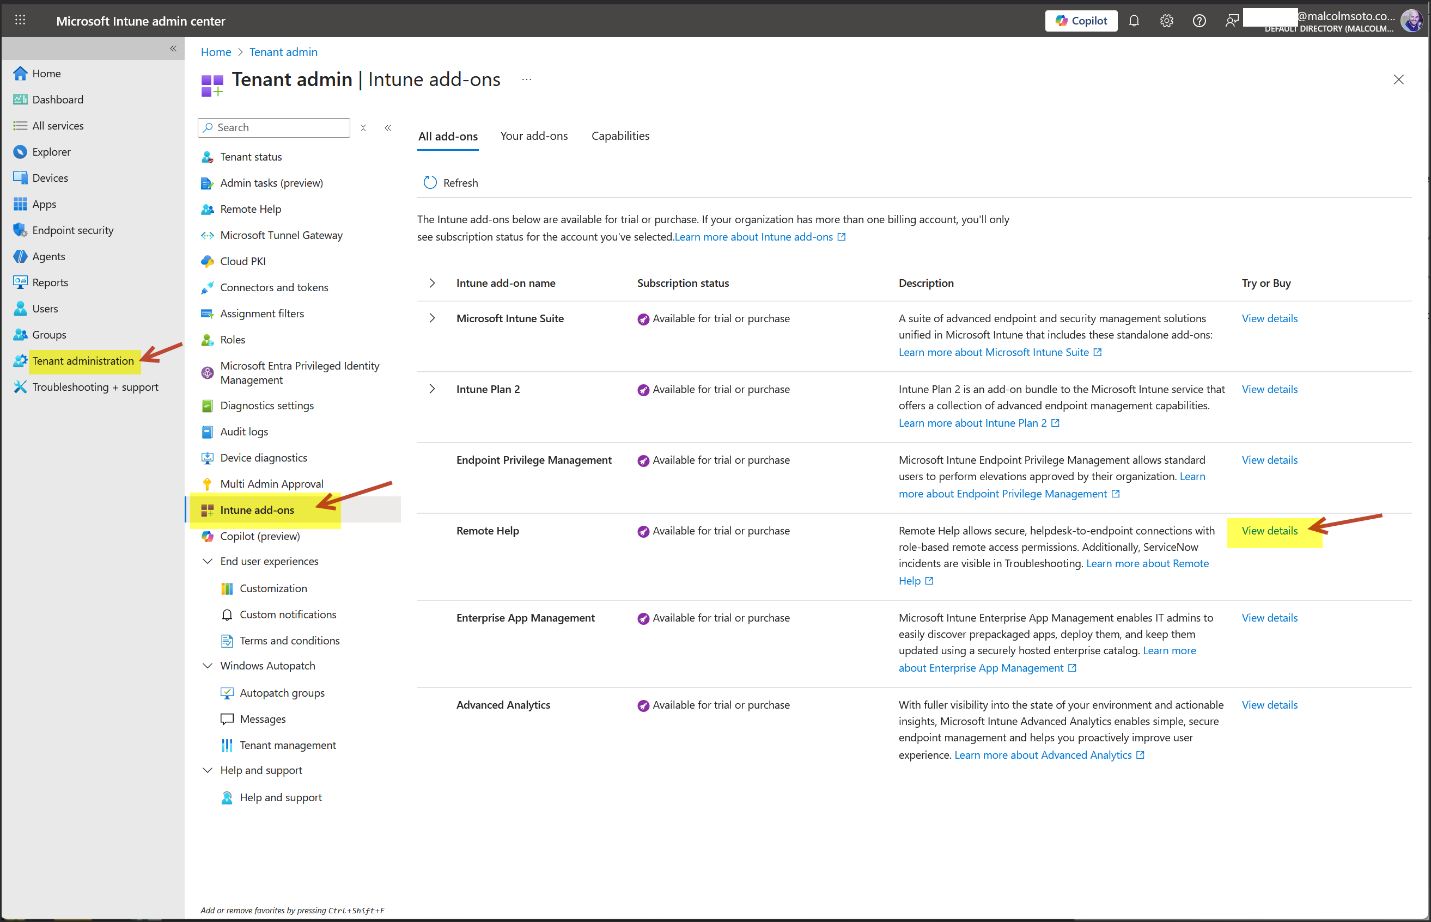The height and width of the screenshot is (922, 1431).
Task: Collapse the left navigation sidebar chevron
Action: pos(173,48)
